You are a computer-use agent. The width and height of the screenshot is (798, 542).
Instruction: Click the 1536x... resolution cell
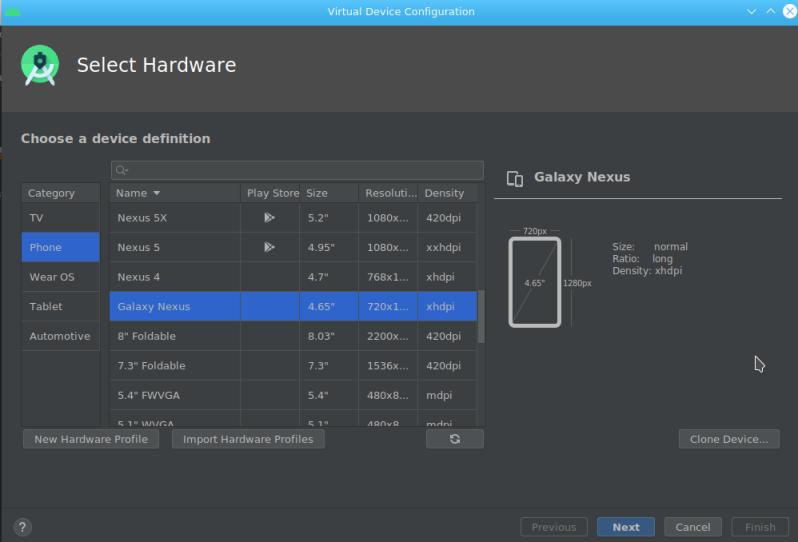pos(388,365)
